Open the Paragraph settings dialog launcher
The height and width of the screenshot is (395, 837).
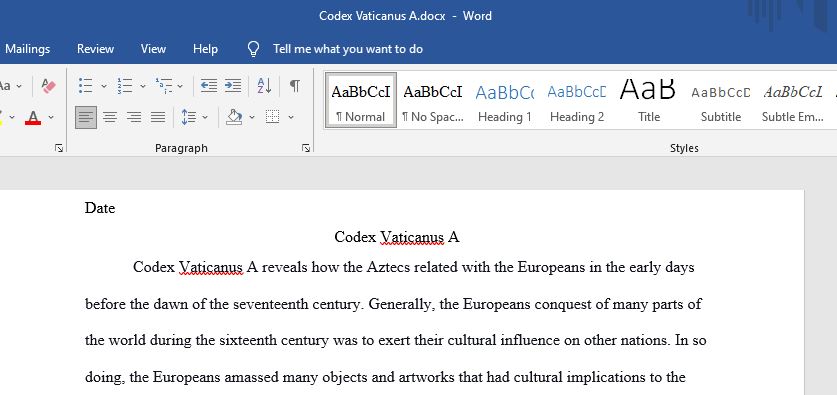pos(306,148)
